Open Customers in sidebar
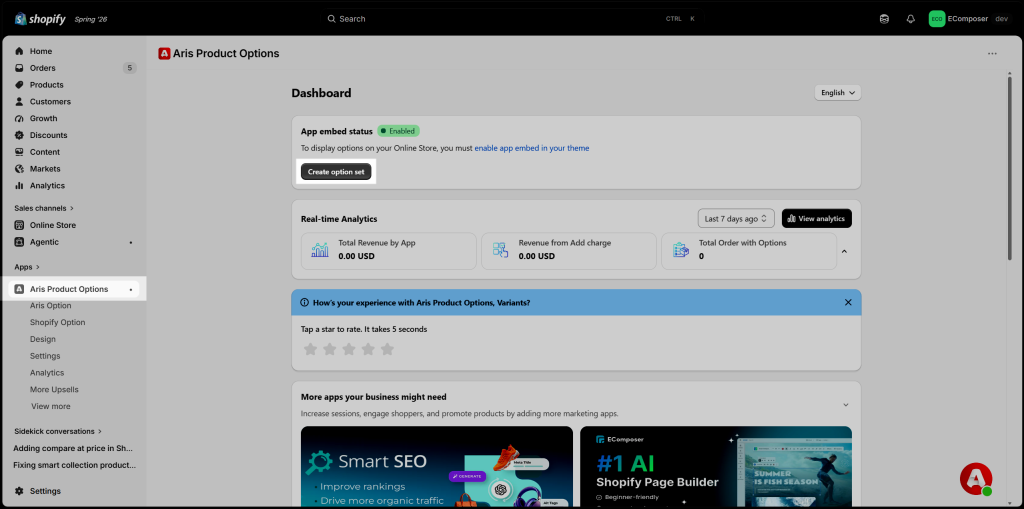Screen dimensions: 1024x509 50,101
